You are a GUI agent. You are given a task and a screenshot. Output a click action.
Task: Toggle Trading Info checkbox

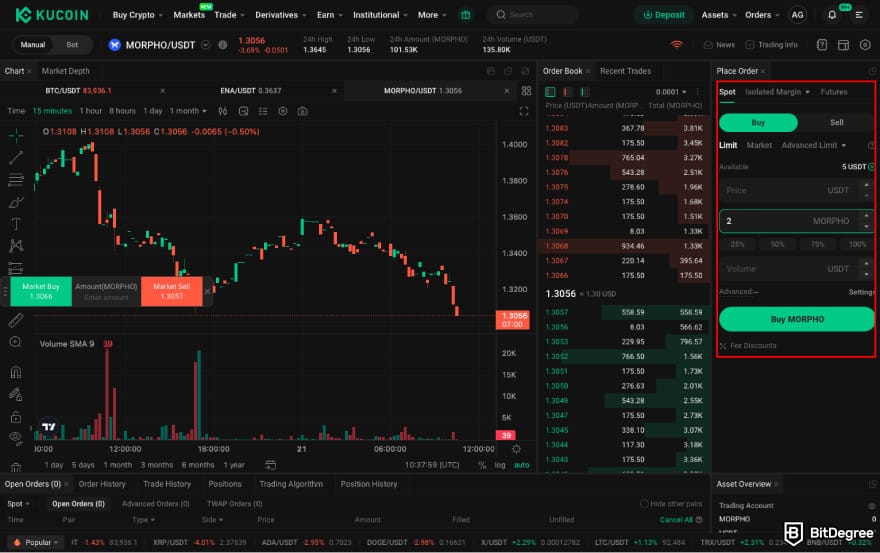750,45
